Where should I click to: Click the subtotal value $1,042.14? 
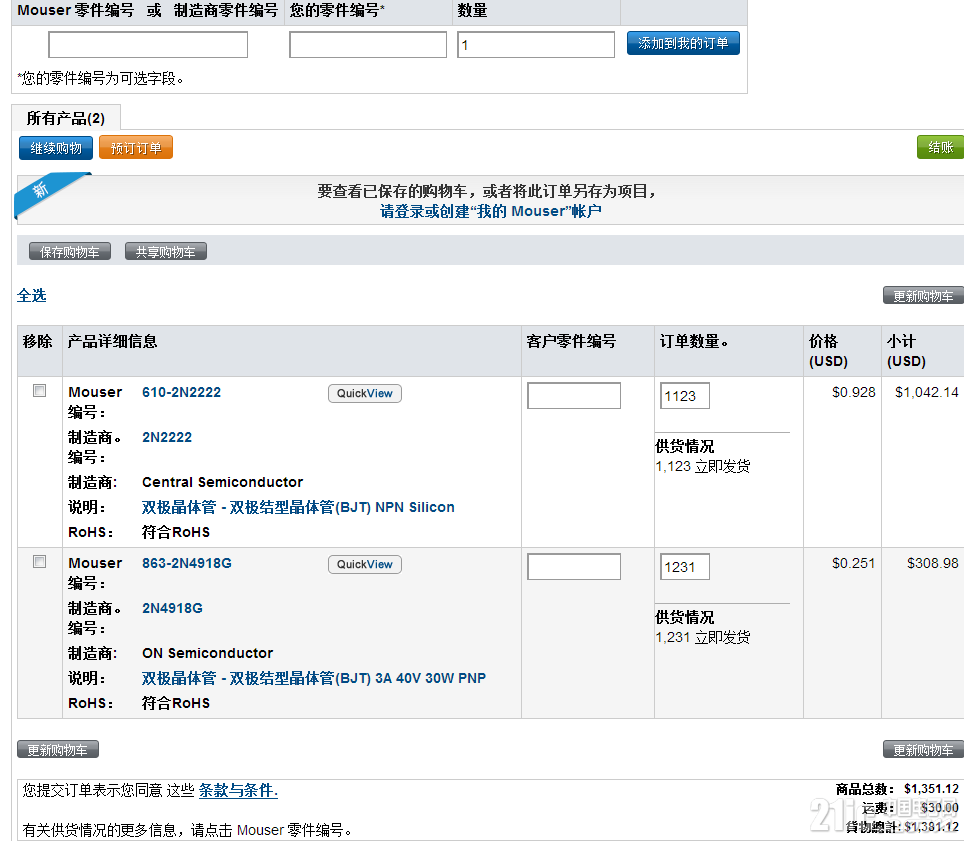click(926, 392)
